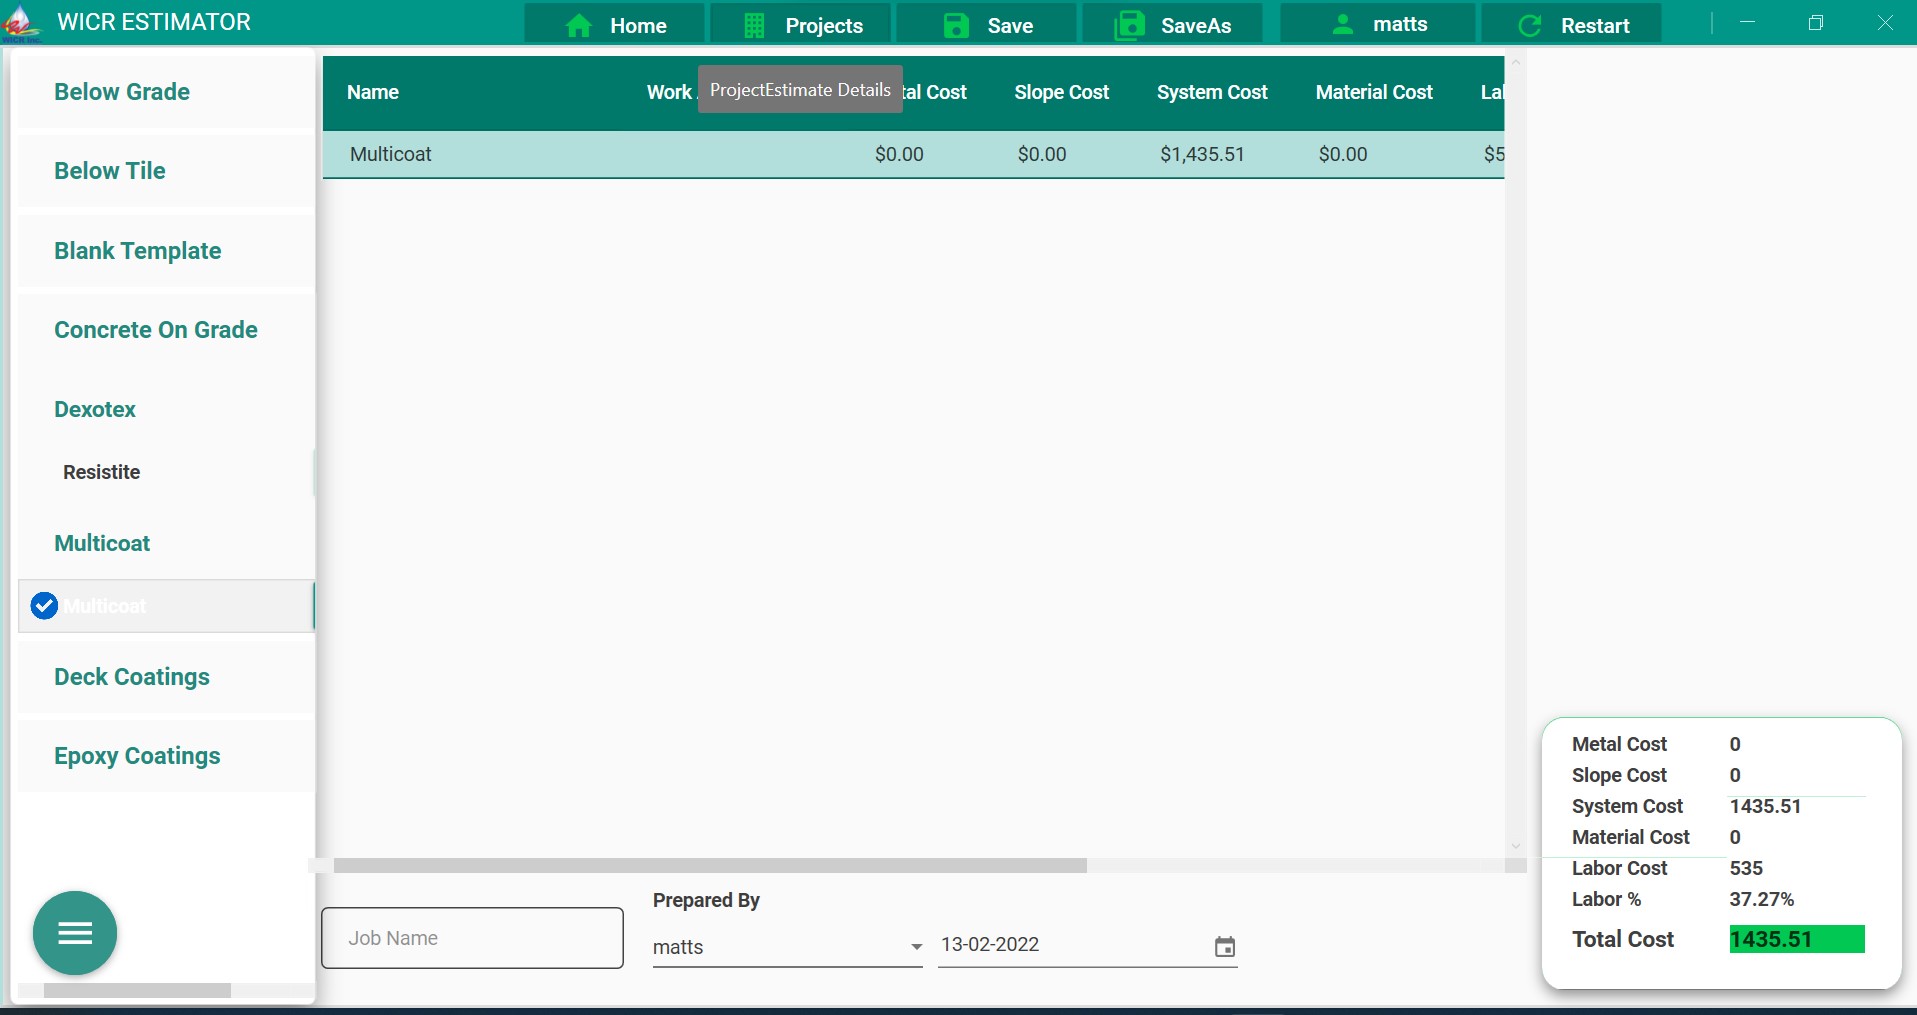
Task: Click Save in the top bar
Action: 987,25
